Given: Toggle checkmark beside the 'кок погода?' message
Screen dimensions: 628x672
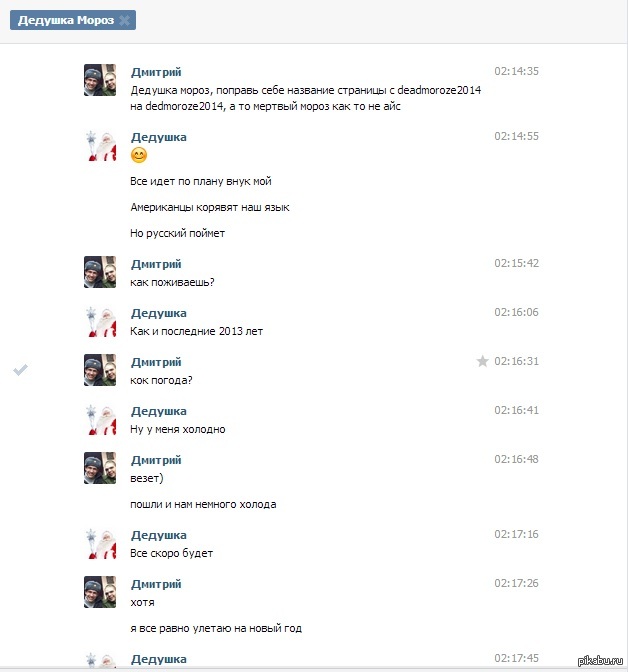Looking at the screenshot, I should (20, 370).
